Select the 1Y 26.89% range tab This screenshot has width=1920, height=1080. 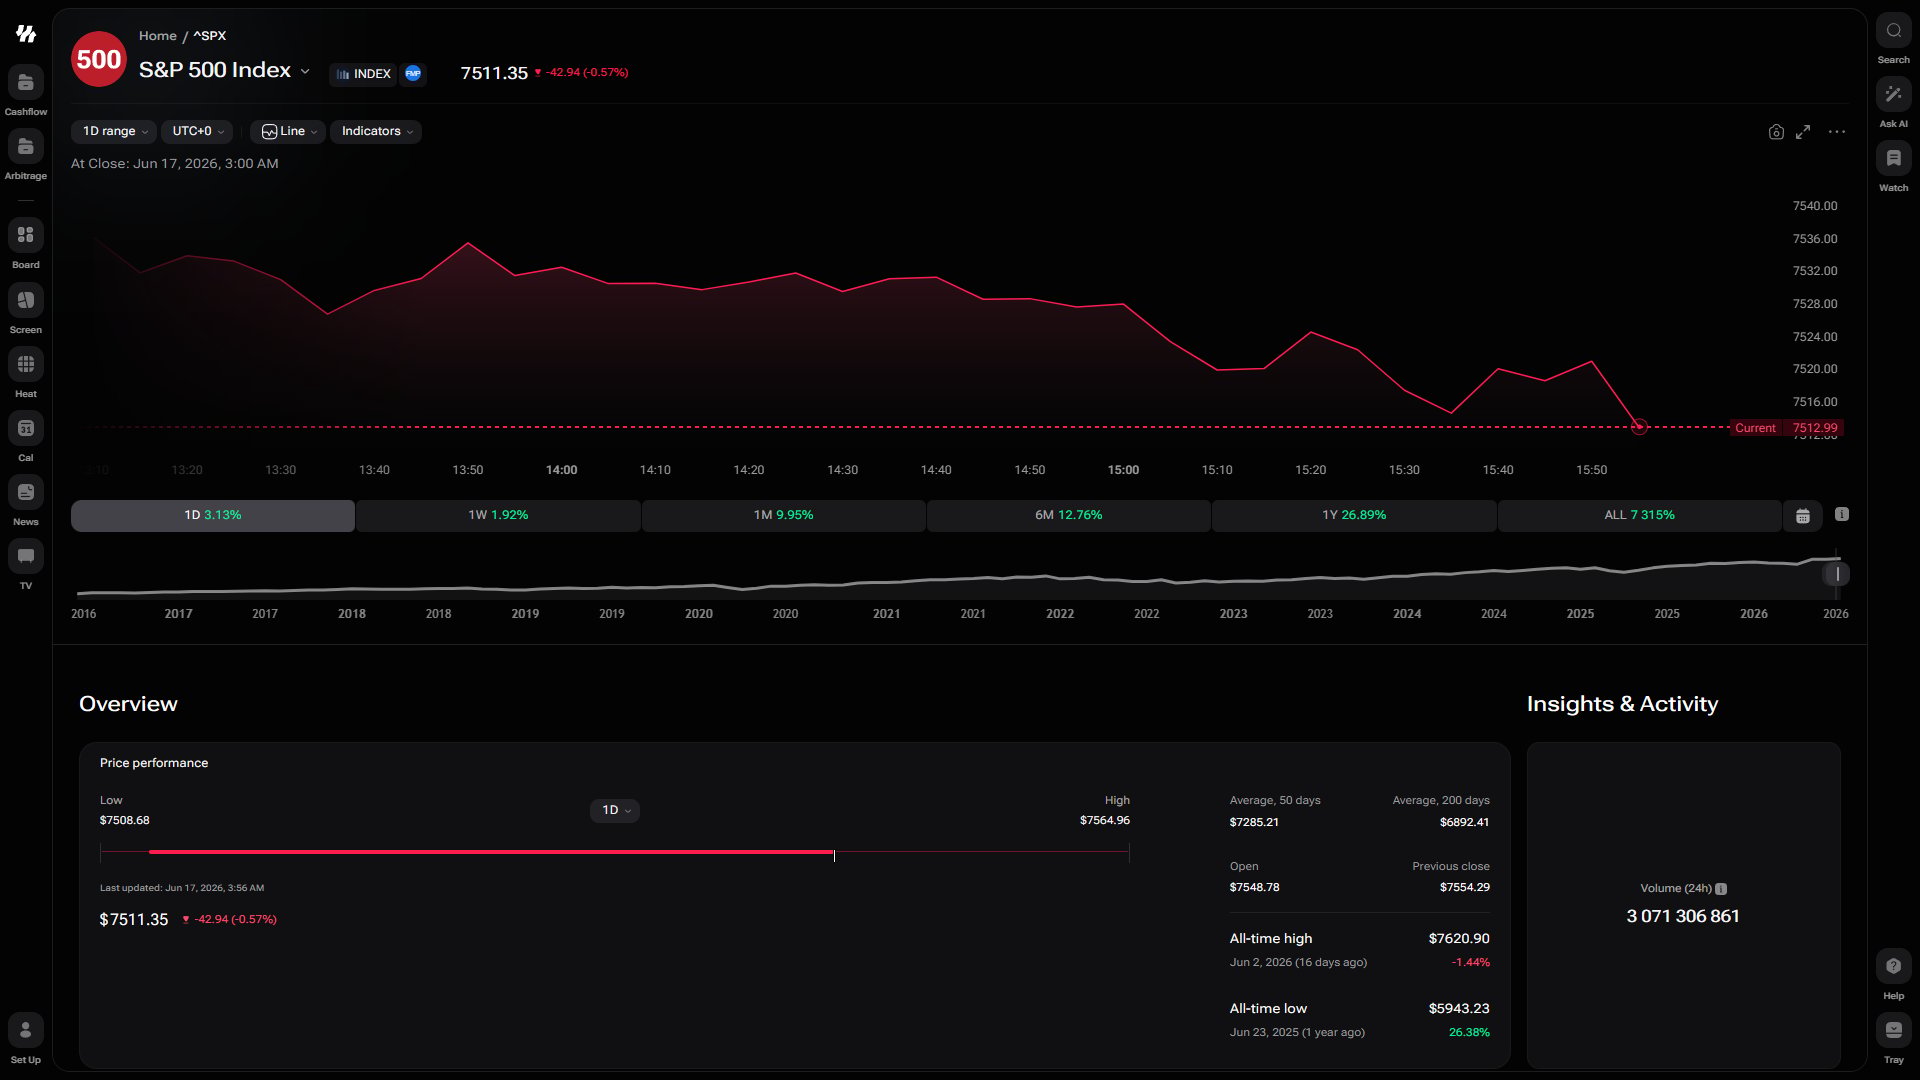pos(1354,515)
